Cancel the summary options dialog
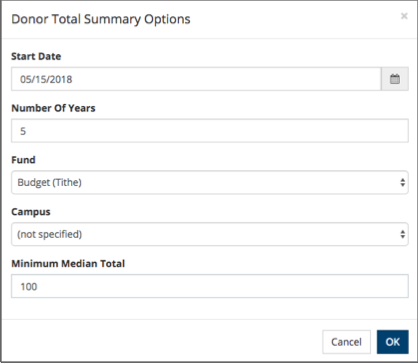Viewport: 418px width, 363px height. click(346, 342)
